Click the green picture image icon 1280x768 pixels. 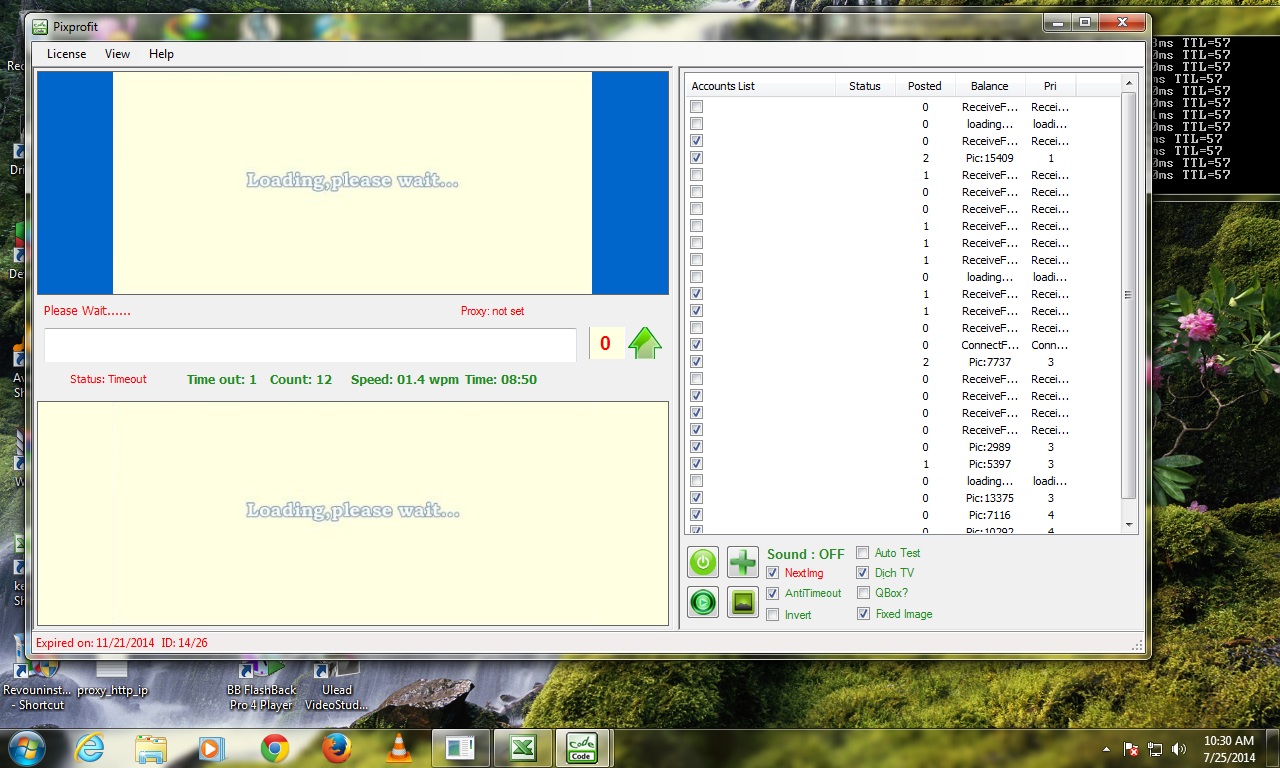point(743,602)
